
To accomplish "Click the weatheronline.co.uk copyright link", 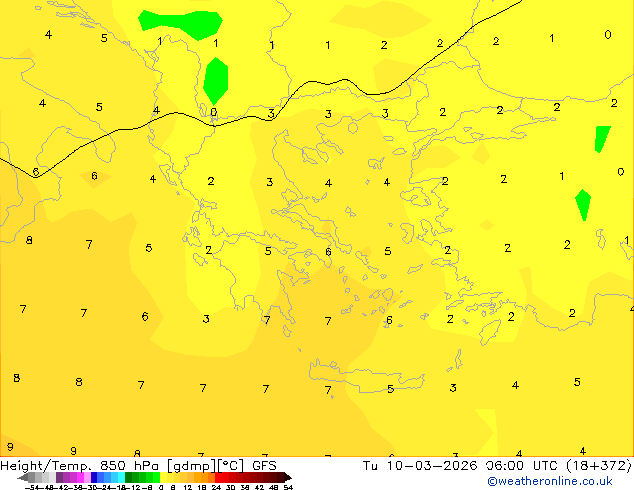I will coord(550,481).
